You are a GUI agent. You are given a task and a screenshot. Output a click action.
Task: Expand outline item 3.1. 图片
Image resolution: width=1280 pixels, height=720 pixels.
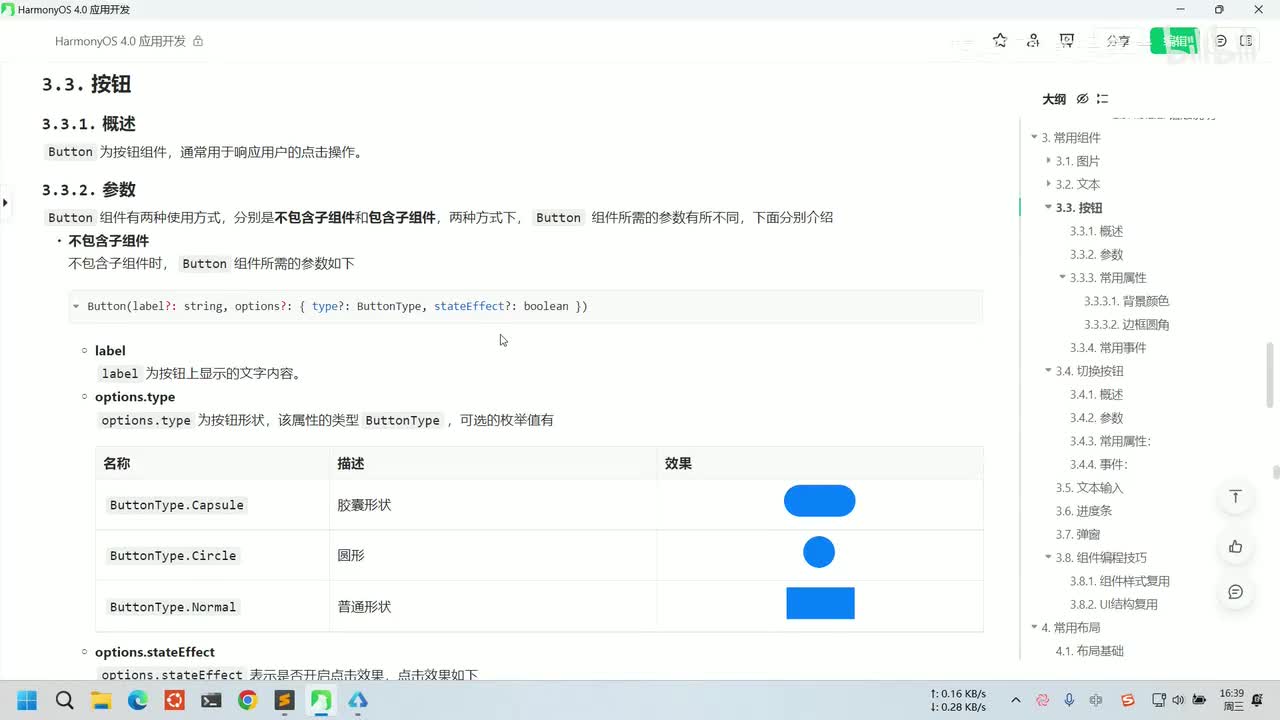point(1049,161)
